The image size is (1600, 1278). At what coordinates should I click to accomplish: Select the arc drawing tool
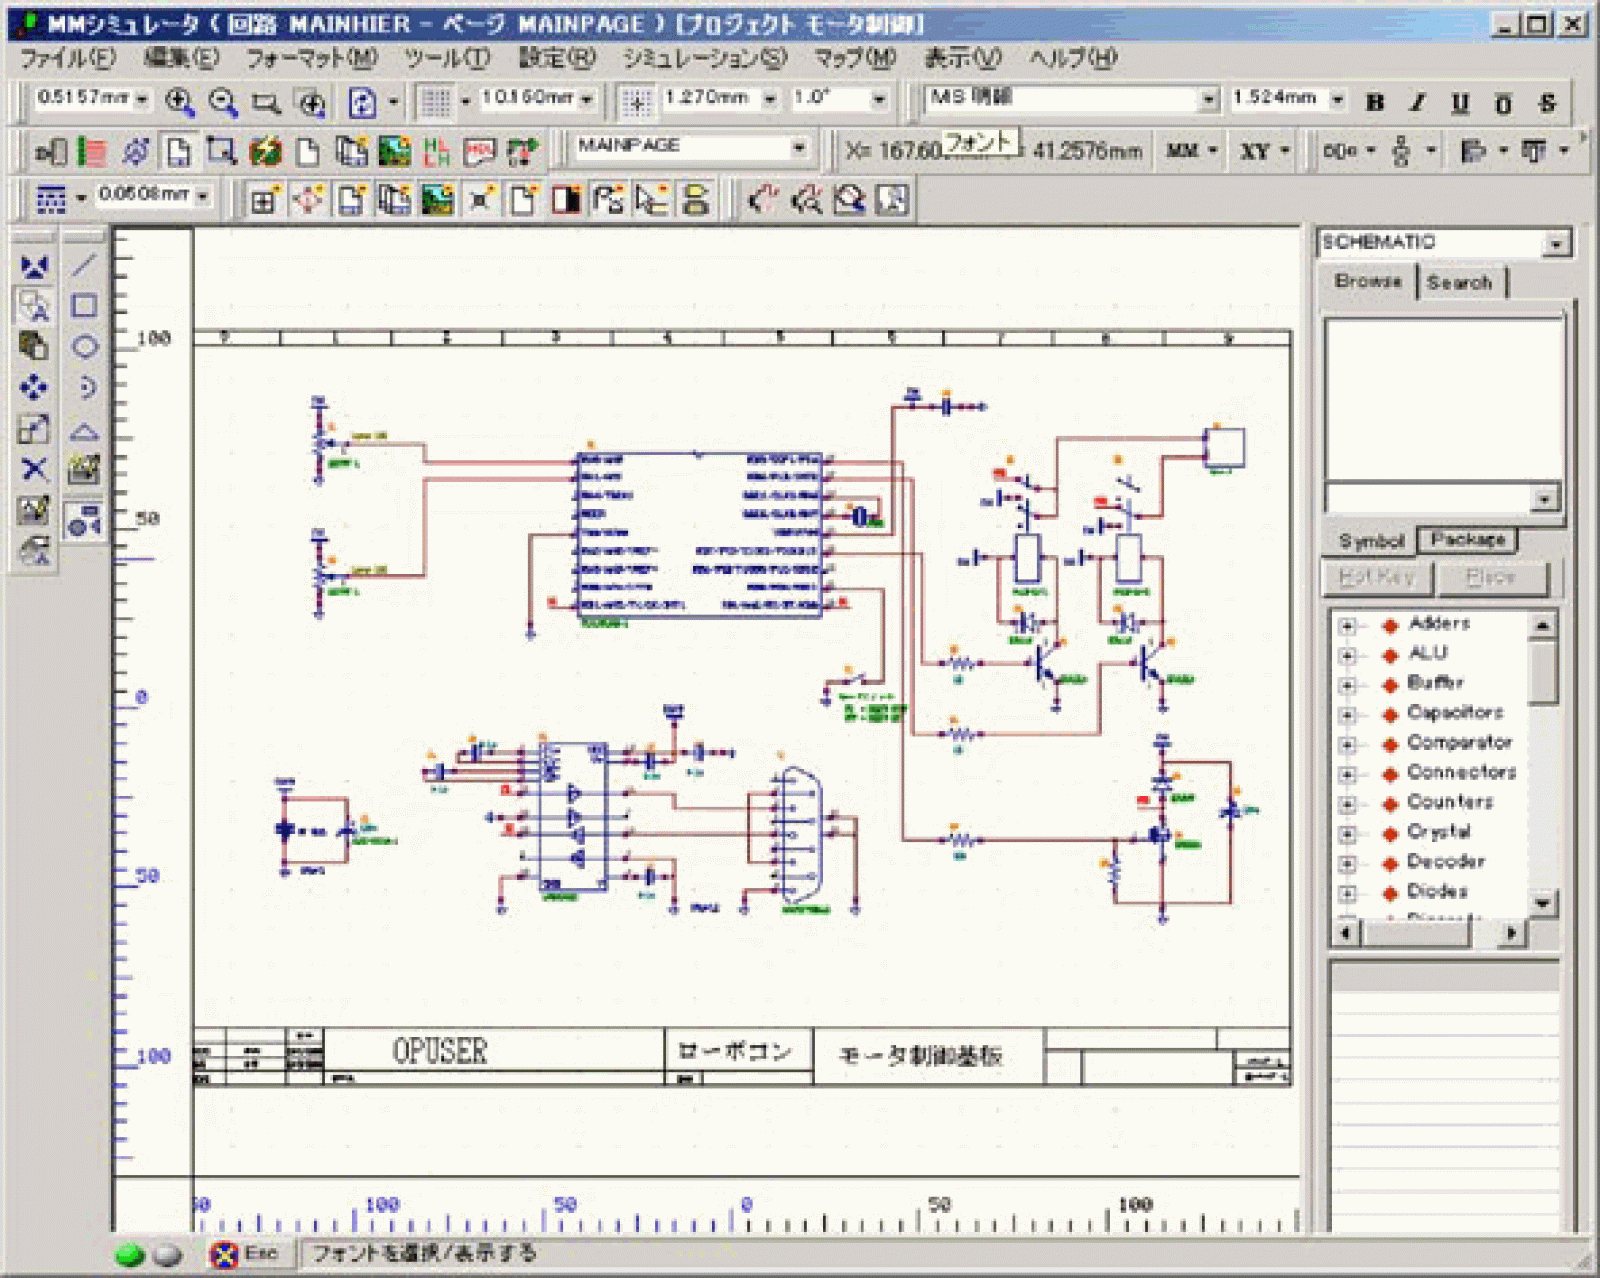(86, 388)
